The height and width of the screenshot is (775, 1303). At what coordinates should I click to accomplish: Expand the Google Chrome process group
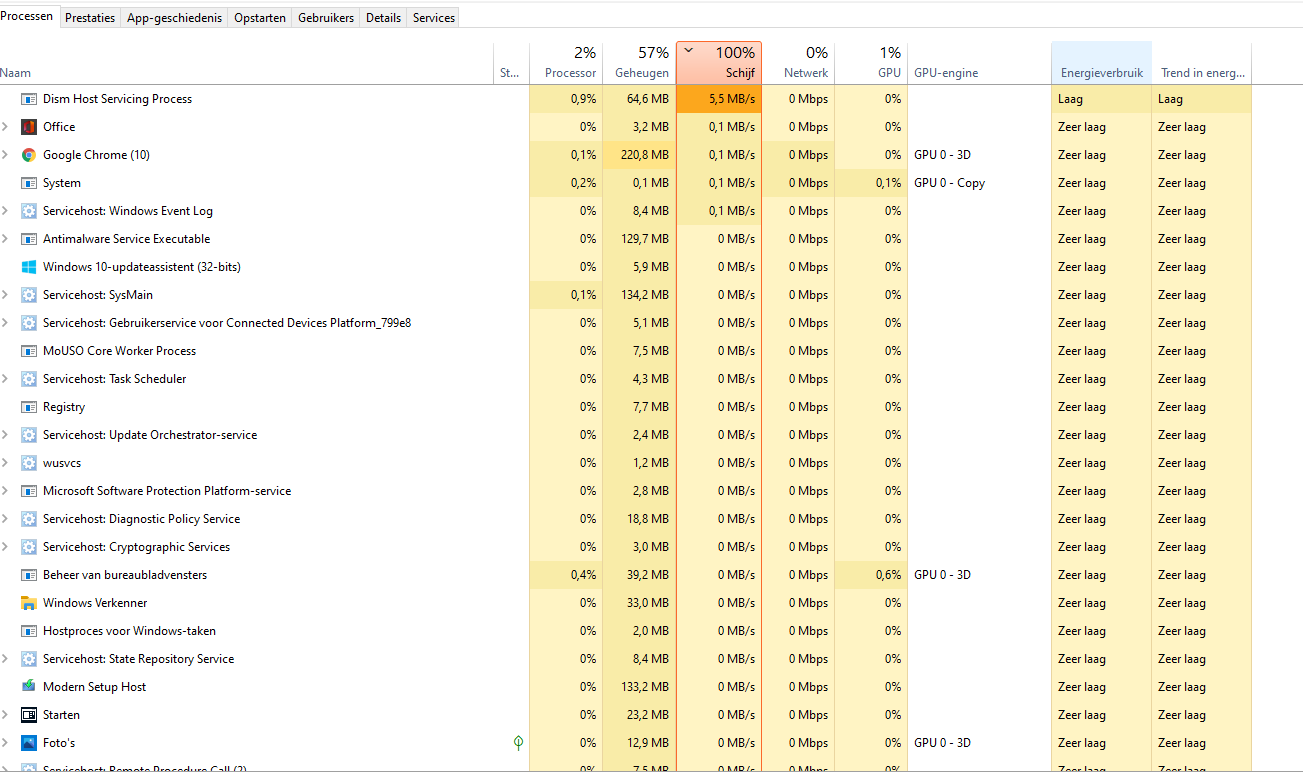[x=5, y=155]
